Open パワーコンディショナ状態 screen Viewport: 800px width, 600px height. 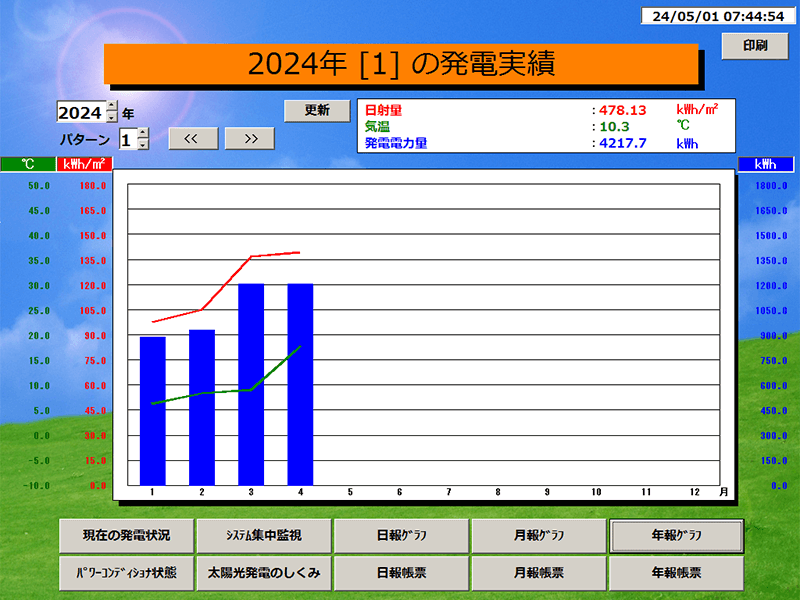click(x=127, y=573)
